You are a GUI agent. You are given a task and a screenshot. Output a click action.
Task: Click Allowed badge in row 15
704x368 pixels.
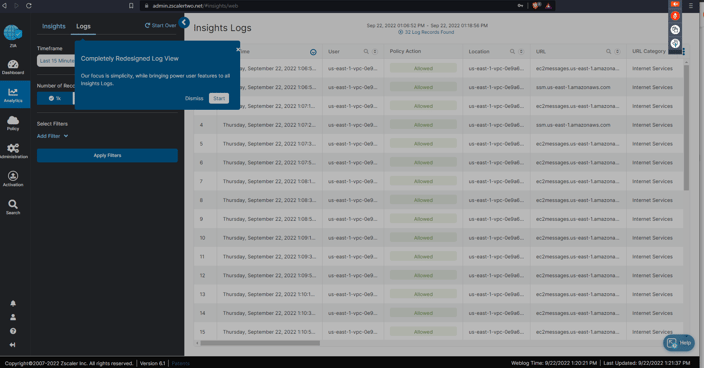coord(423,332)
